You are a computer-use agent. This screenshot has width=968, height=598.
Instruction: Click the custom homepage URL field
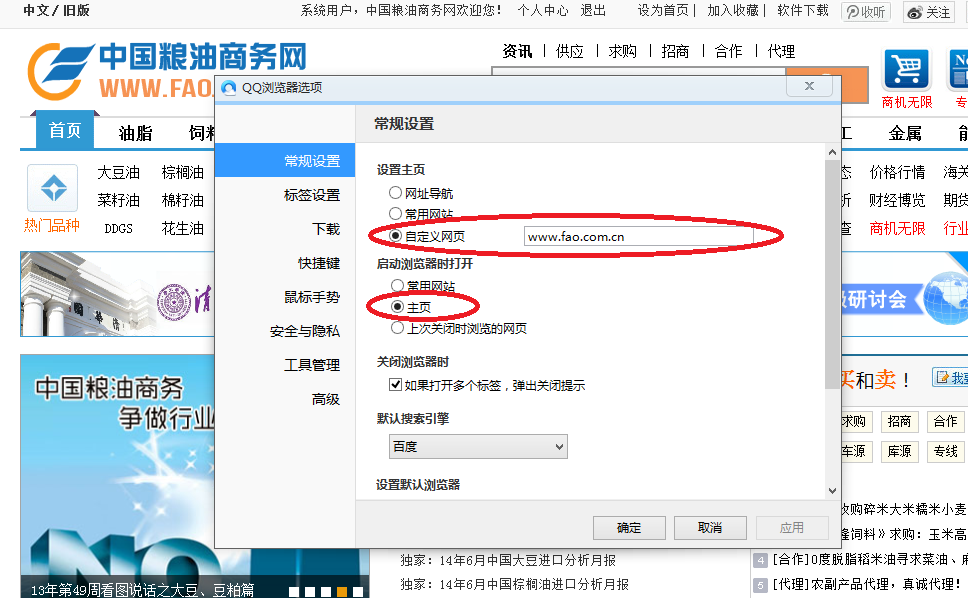pyautogui.click(x=638, y=236)
